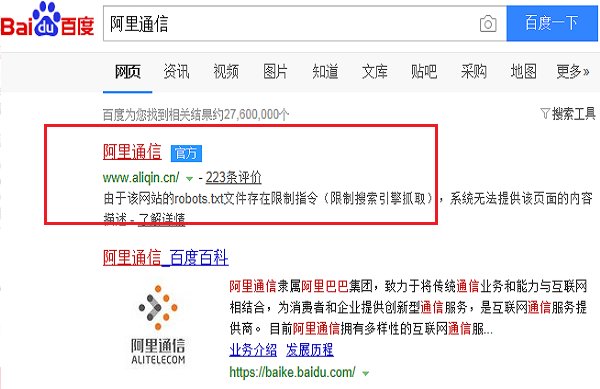Screen dimensions: 600x389
Task: Open the 阿里通信 official result link
Action: click(132, 152)
